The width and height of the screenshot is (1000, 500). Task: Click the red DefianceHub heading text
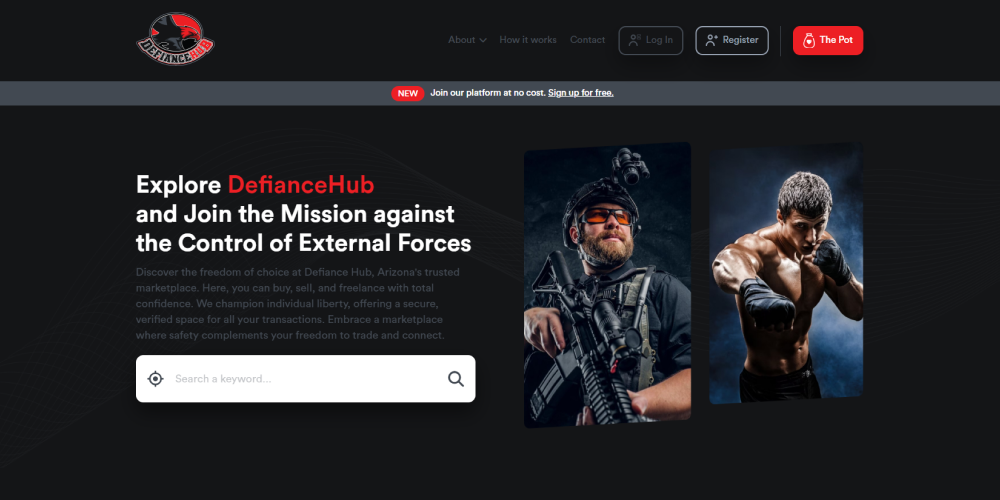pyautogui.click(x=301, y=184)
